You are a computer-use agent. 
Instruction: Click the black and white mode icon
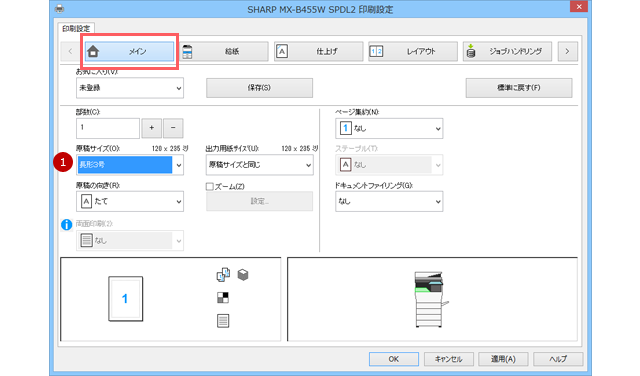223,298
